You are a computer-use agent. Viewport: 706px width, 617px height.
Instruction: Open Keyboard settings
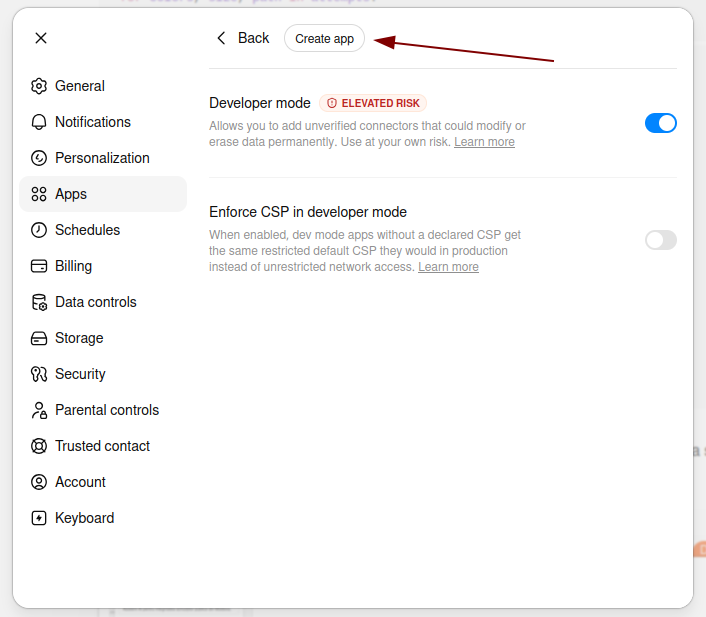click(103, 518)
